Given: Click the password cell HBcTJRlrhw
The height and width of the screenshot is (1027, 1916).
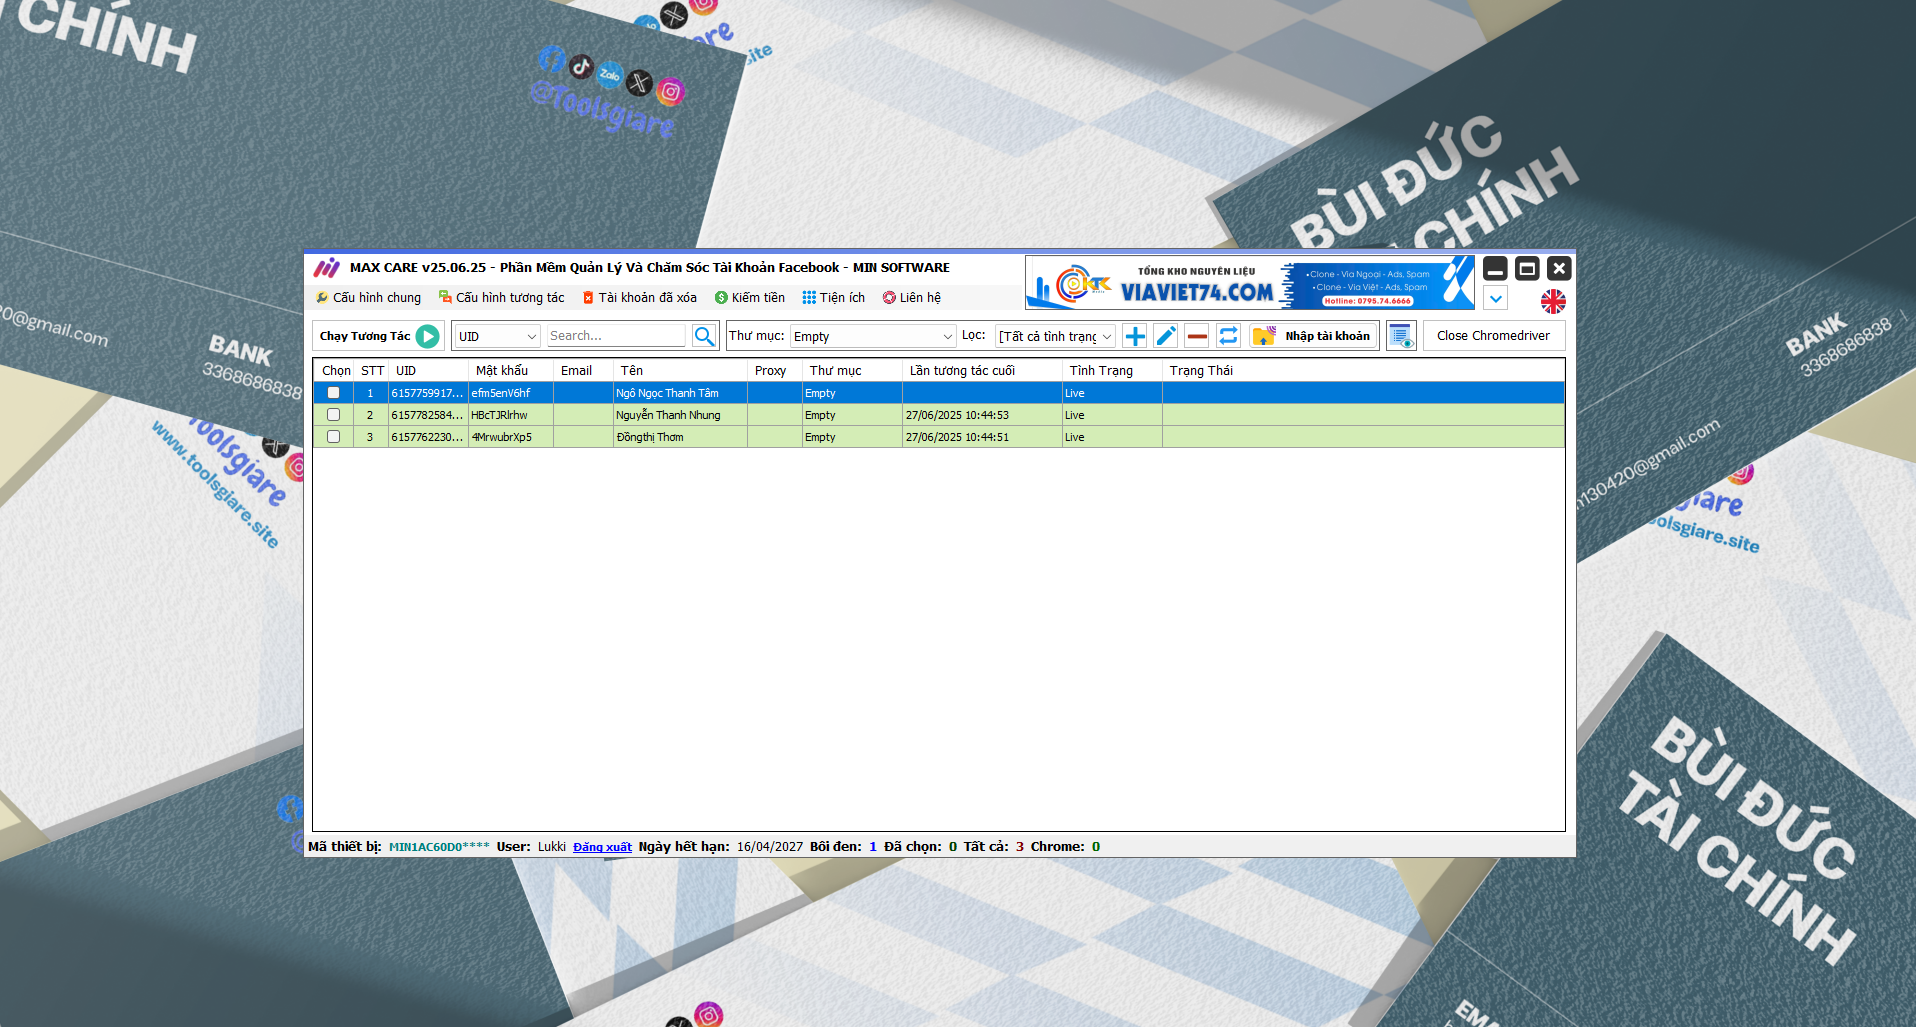Looking at the screenshot, I should point(511,415).
